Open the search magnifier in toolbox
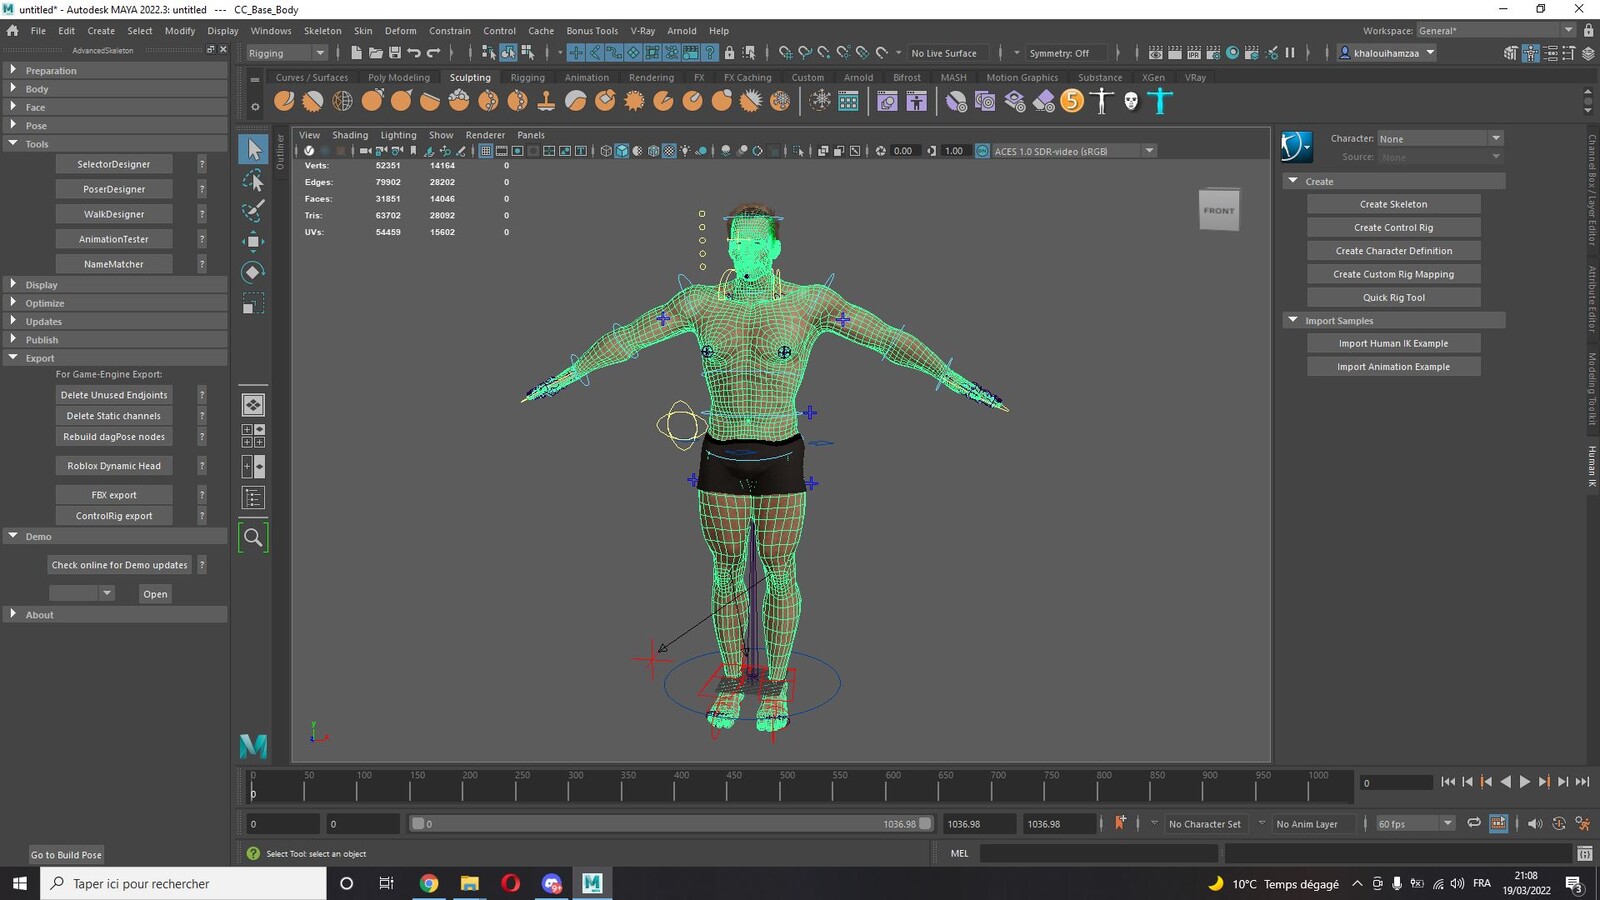Viewport: 1600px width, 900px height. tap(253, 538)
